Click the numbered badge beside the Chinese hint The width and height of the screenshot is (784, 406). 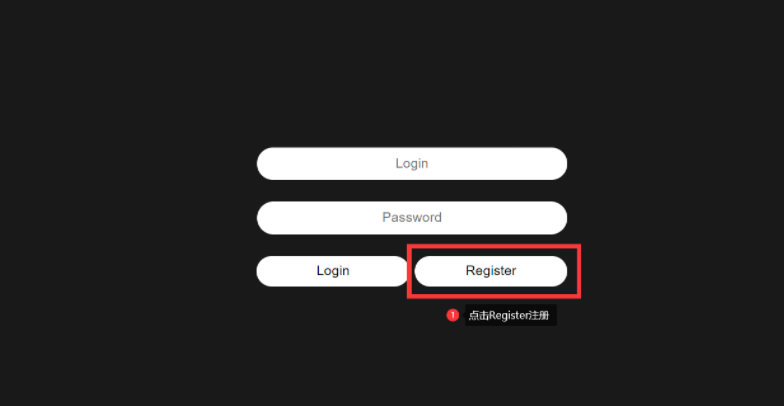pyautogui.click(x=452, y=316)
